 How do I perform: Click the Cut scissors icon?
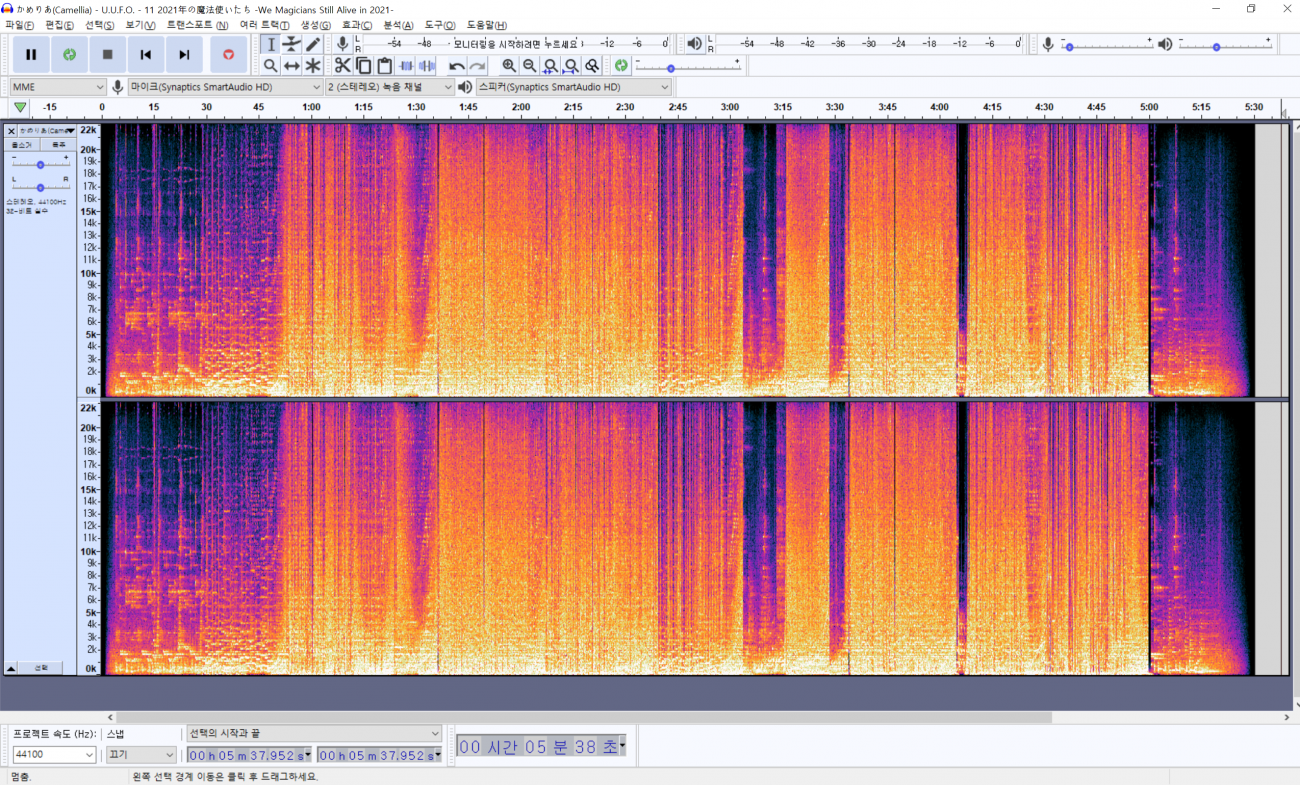pyautogui.click(x=343, y=66)
